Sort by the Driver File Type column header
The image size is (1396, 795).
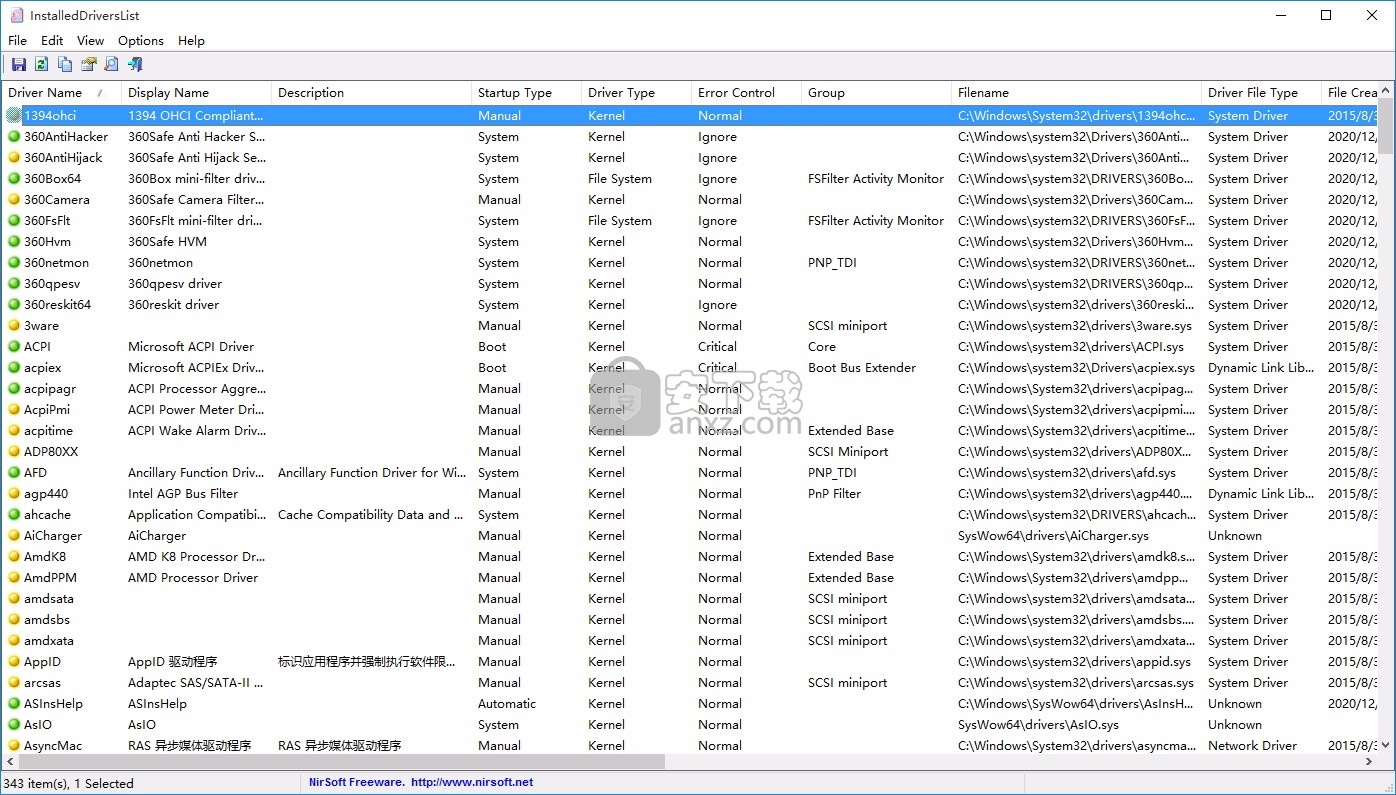coord(1261,93)
